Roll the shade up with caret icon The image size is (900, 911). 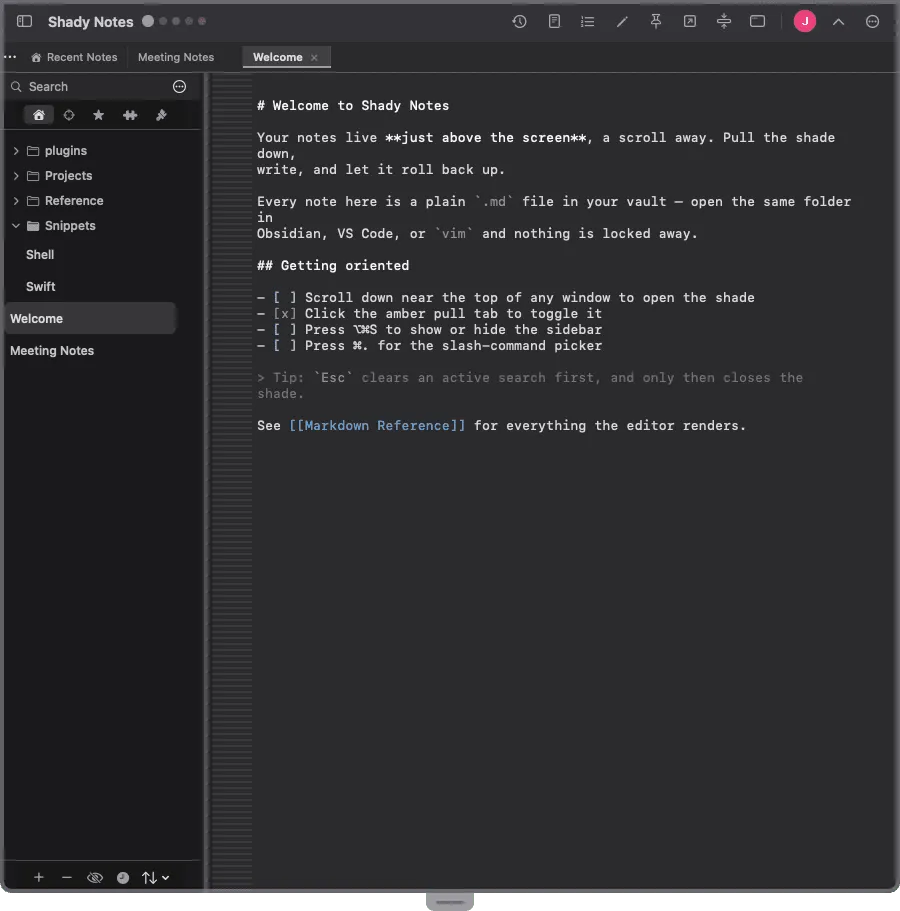click(838, 22)
